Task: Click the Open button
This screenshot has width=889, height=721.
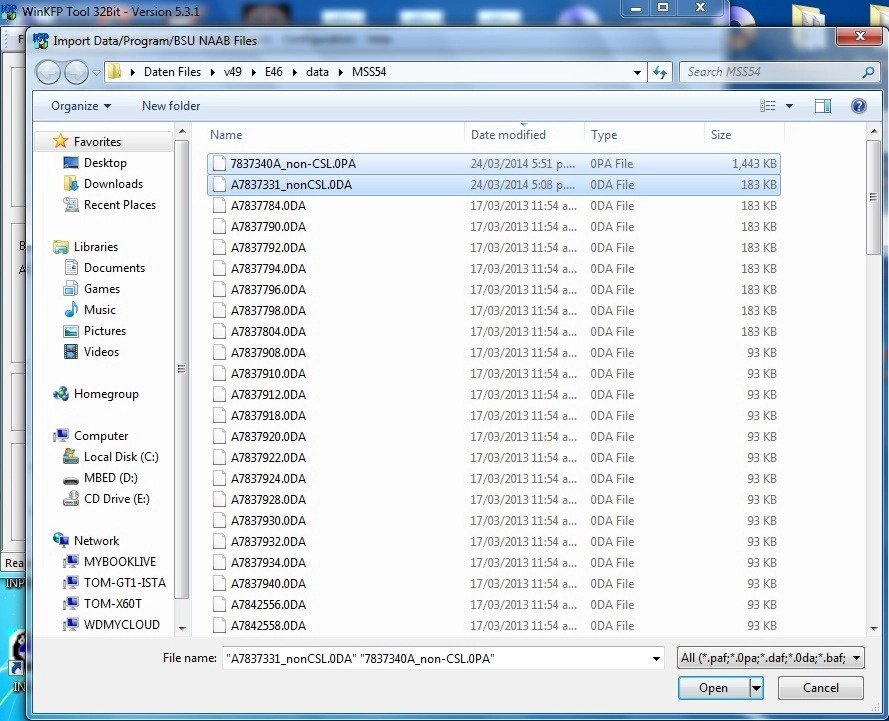Action: coord(713,688)
